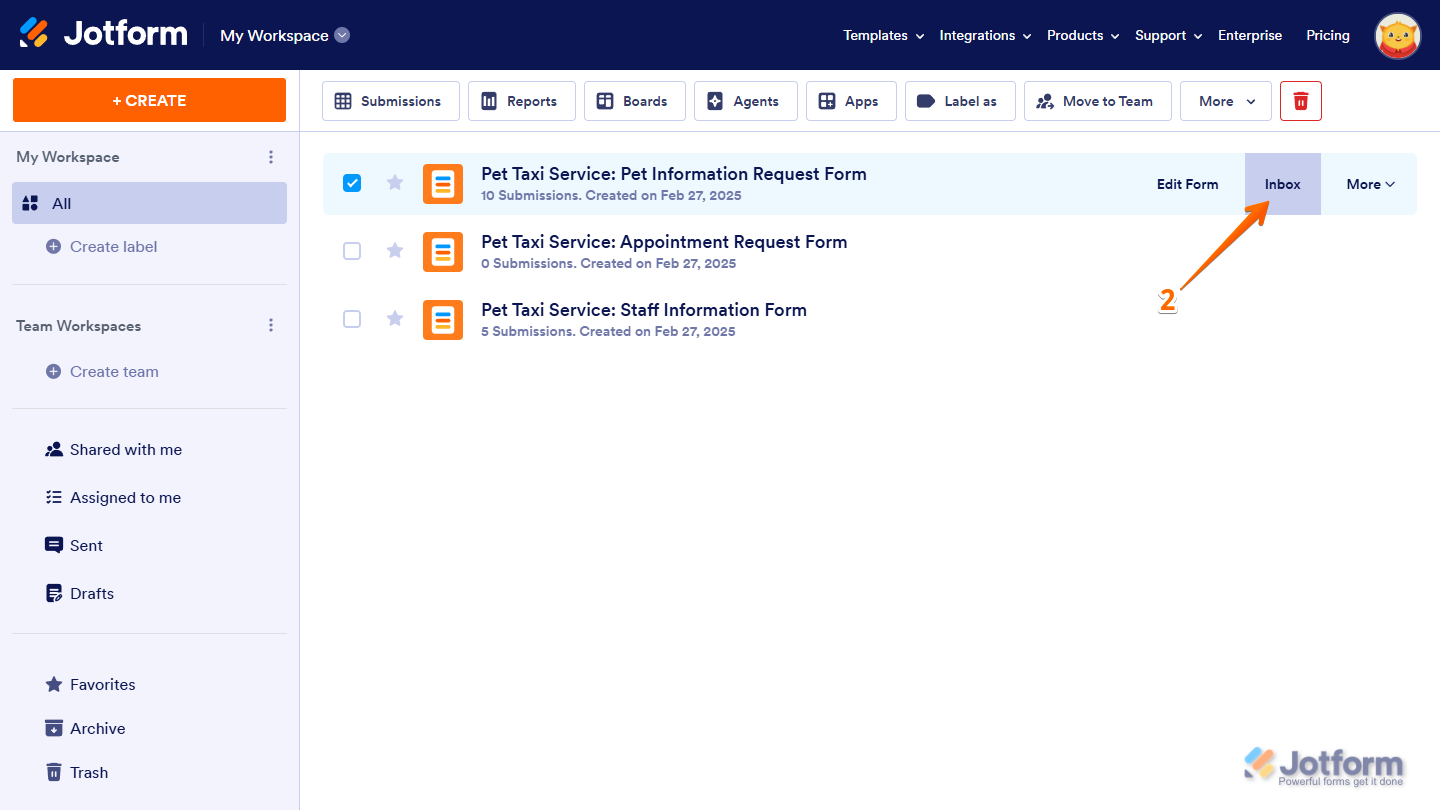Screen dimensions: 1440x810
Task: Open the Templates menu in header
Action: coord(883,35)
